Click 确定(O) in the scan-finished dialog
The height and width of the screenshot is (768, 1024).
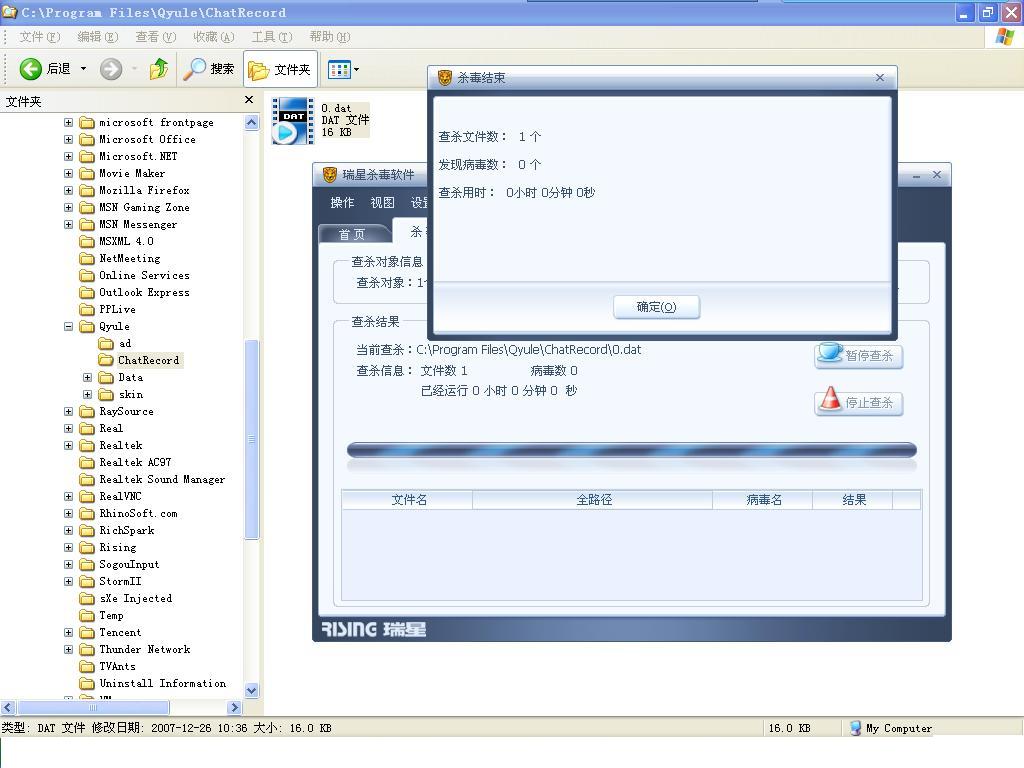(656, 307)
